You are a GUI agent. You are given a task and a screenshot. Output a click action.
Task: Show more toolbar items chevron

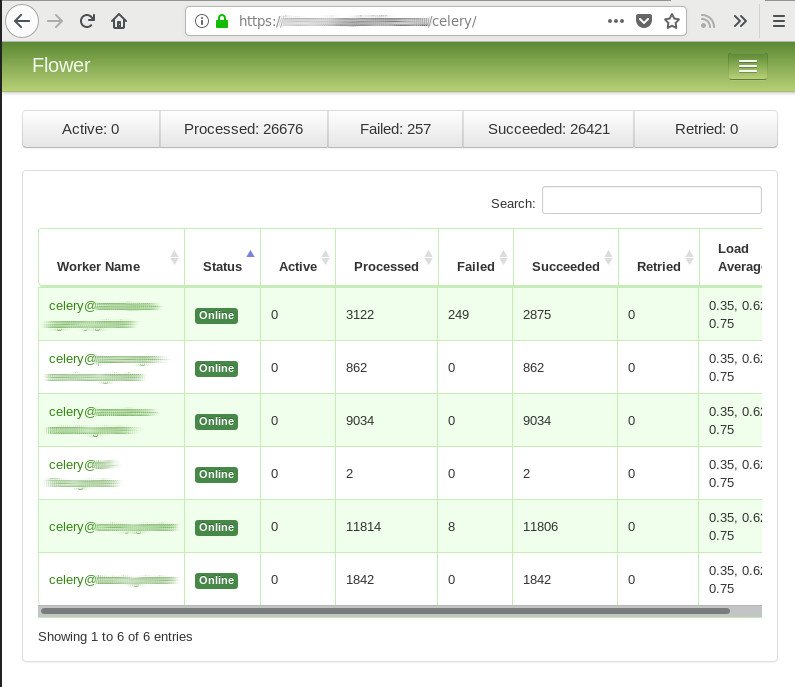pyautogui.click(x=740, y=21)
